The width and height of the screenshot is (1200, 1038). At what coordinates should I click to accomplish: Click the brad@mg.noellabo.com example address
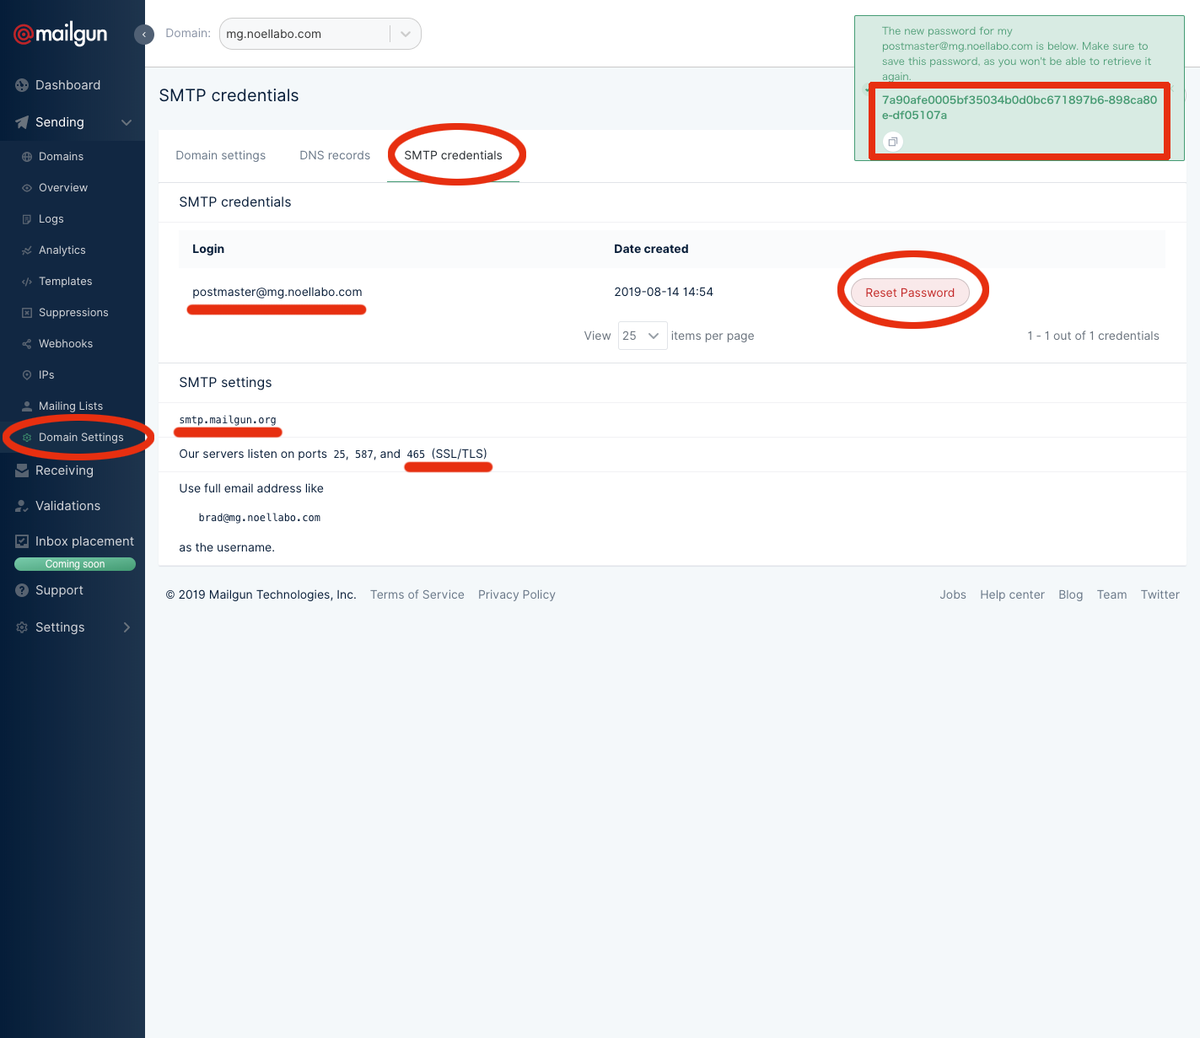(x=260, y=518)
